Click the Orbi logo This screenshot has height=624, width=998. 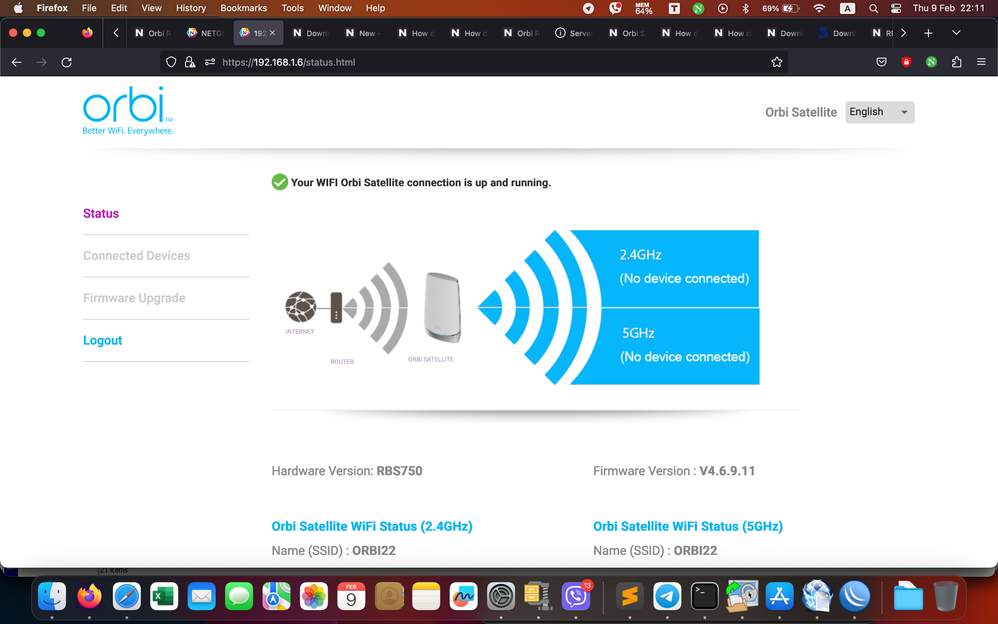tap(128, 110)
